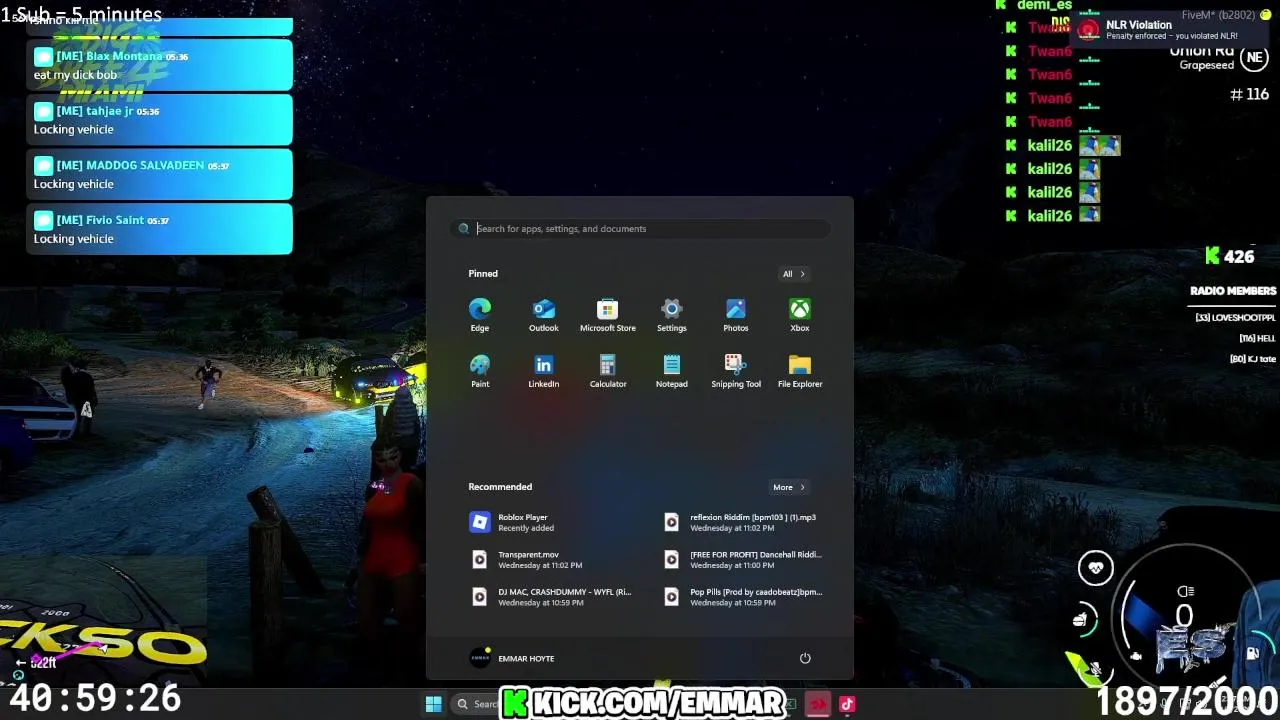Launch Snipping Tool from pinned apps

[736, 370]
